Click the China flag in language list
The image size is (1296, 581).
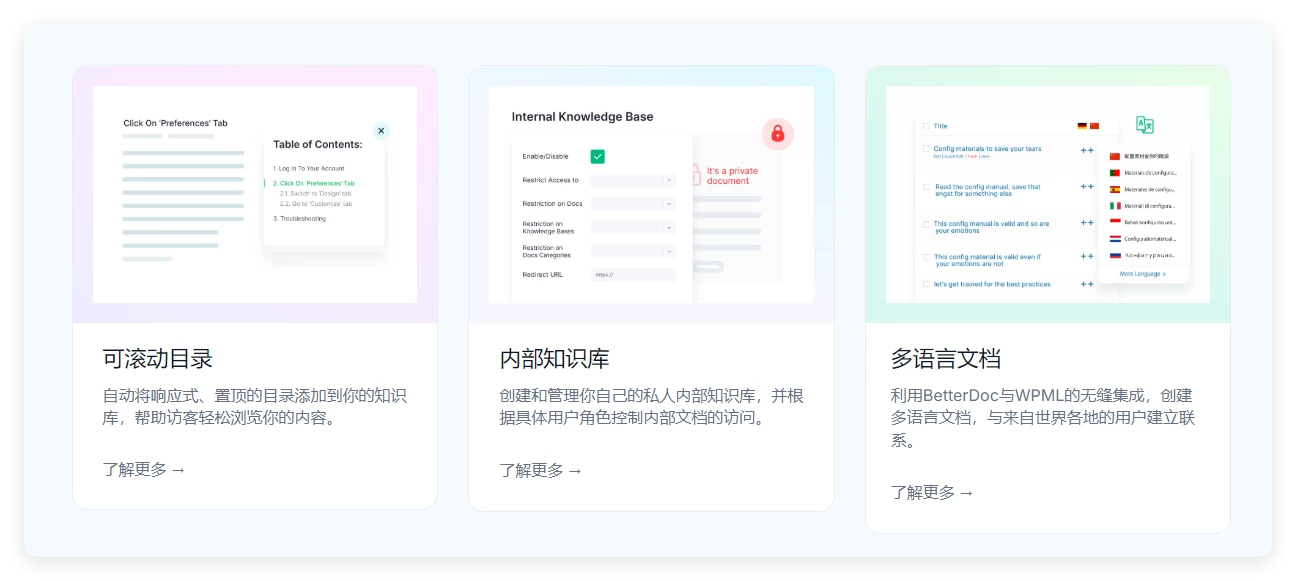click(1115, 156)
